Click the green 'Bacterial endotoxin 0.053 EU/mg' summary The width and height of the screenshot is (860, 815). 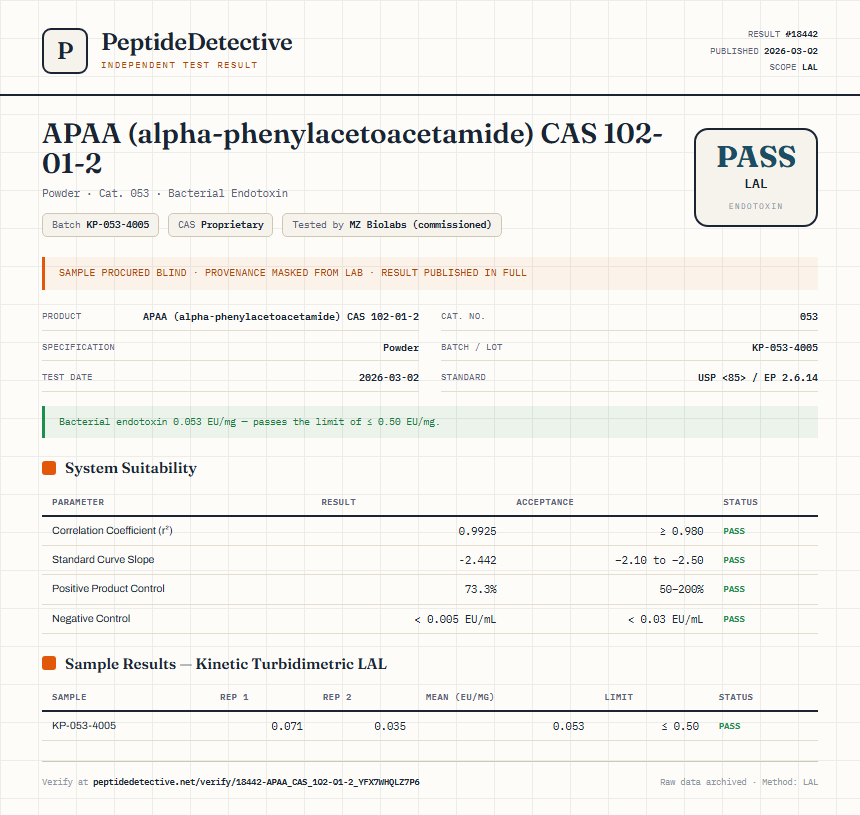(x=430, y=422)
